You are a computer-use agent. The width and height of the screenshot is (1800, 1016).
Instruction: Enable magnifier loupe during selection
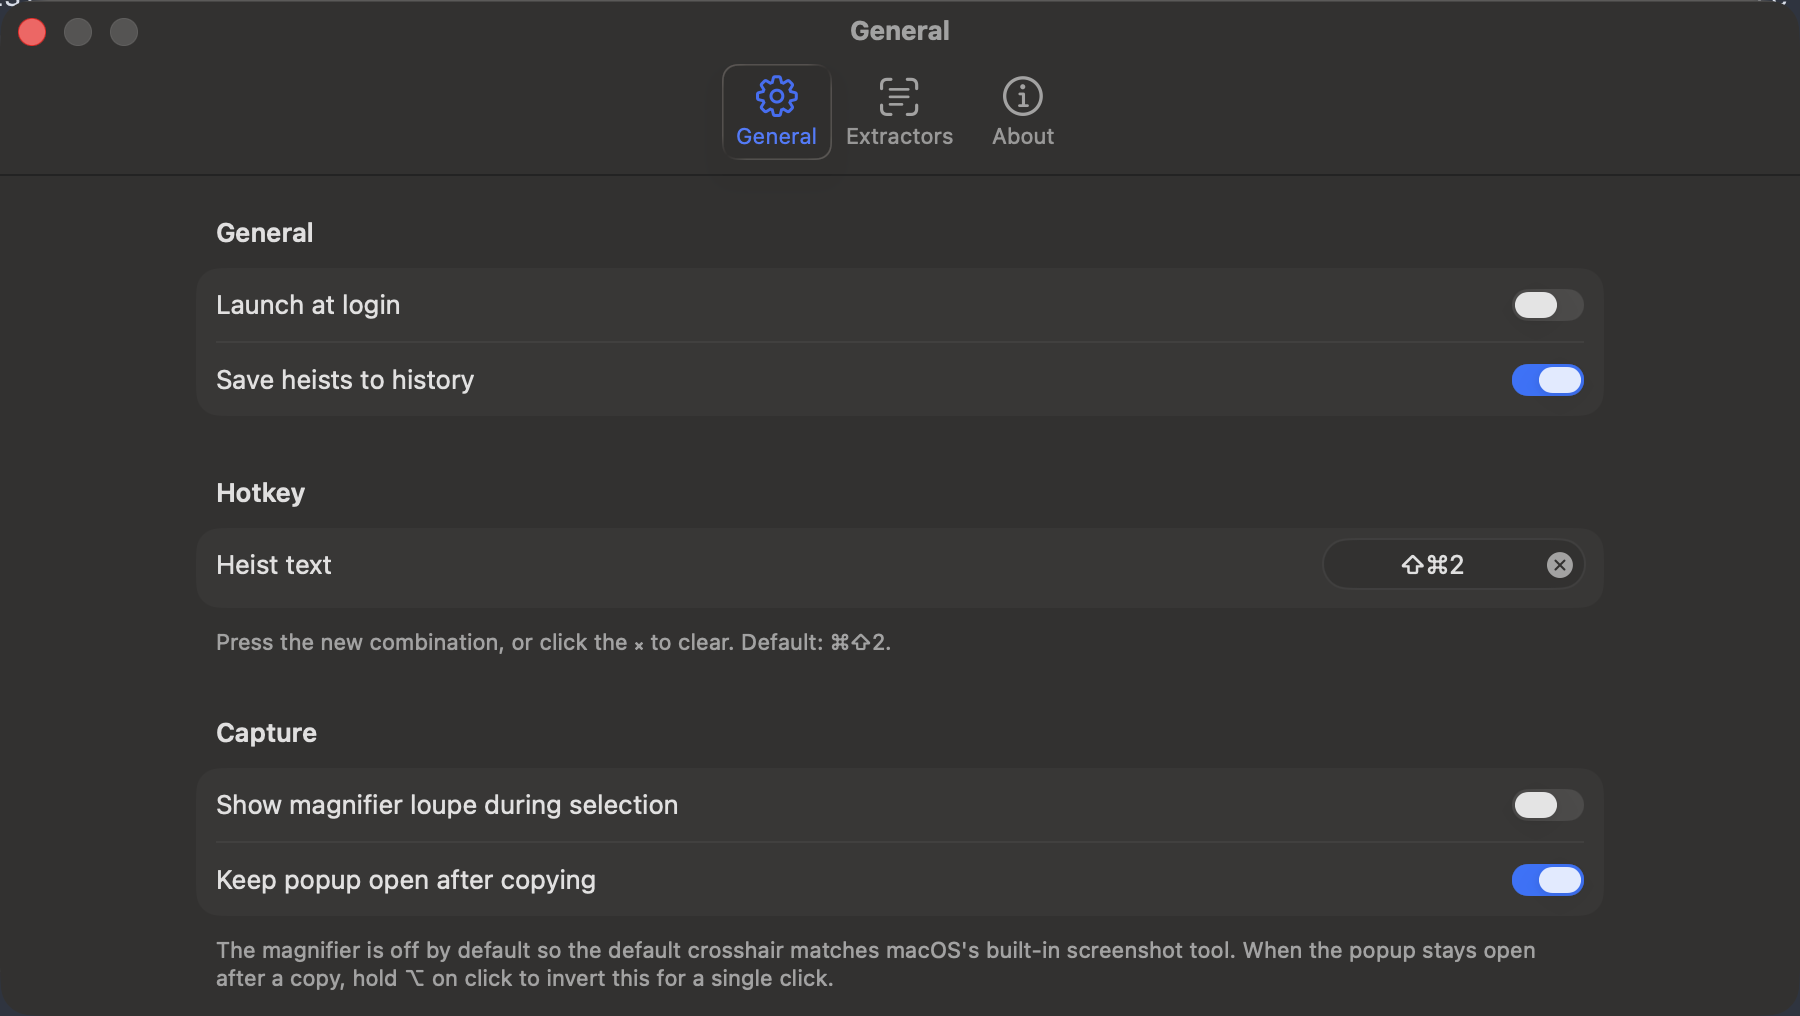pyautogui.click(x=1547, y=805)
